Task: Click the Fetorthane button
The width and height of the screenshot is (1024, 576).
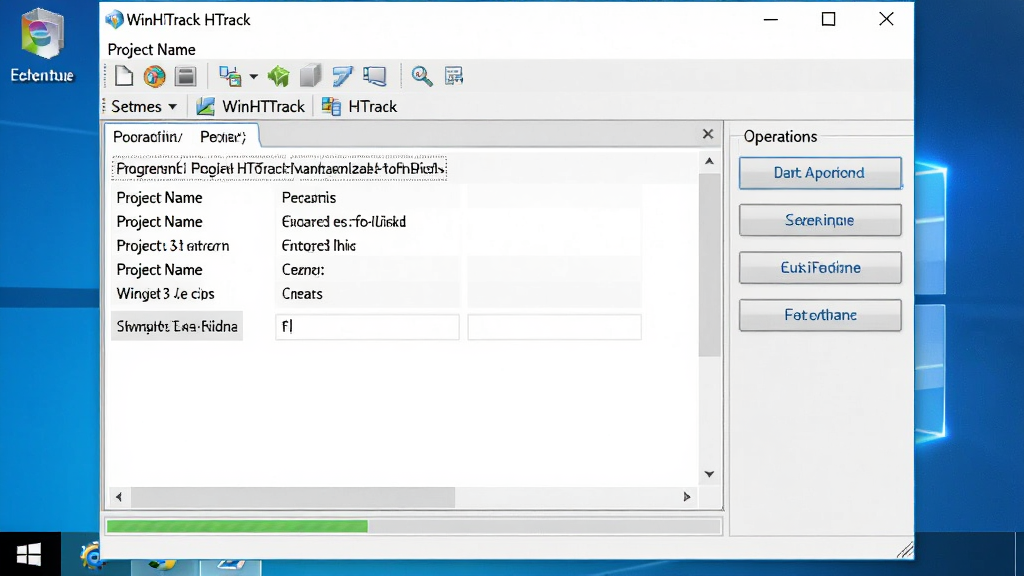Action: pos(820,315)
